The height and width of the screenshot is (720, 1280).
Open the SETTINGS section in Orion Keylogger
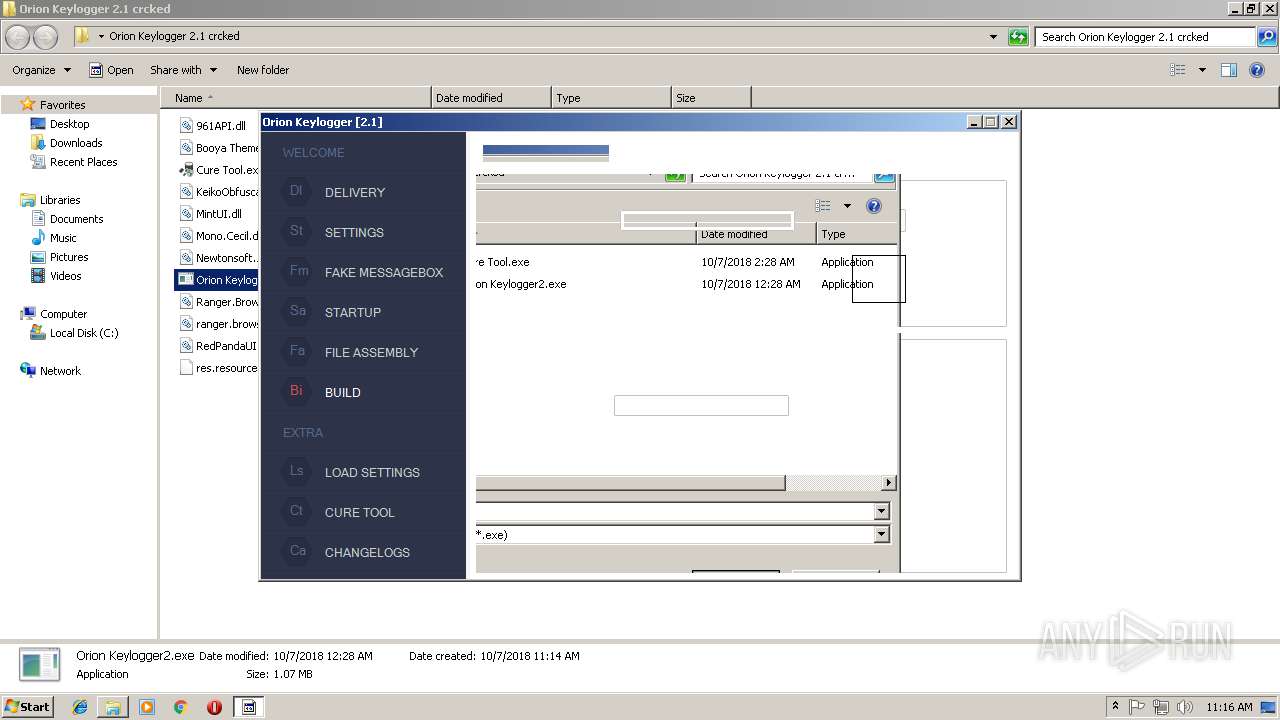pyautogui.click(x=354, y=232)
